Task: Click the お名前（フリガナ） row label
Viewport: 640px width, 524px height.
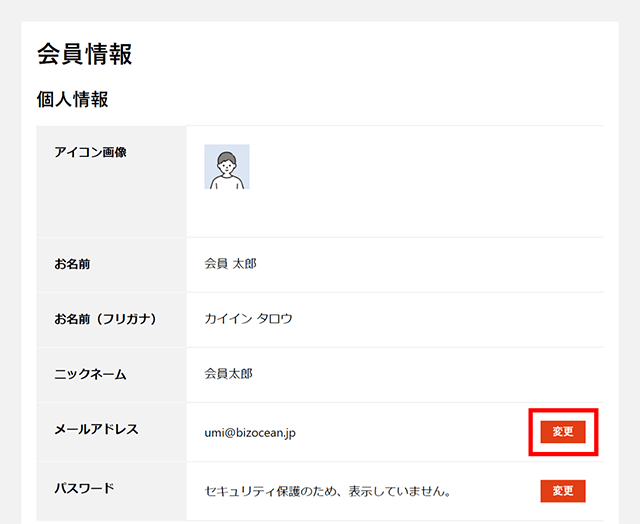Action: coord(105,319)
